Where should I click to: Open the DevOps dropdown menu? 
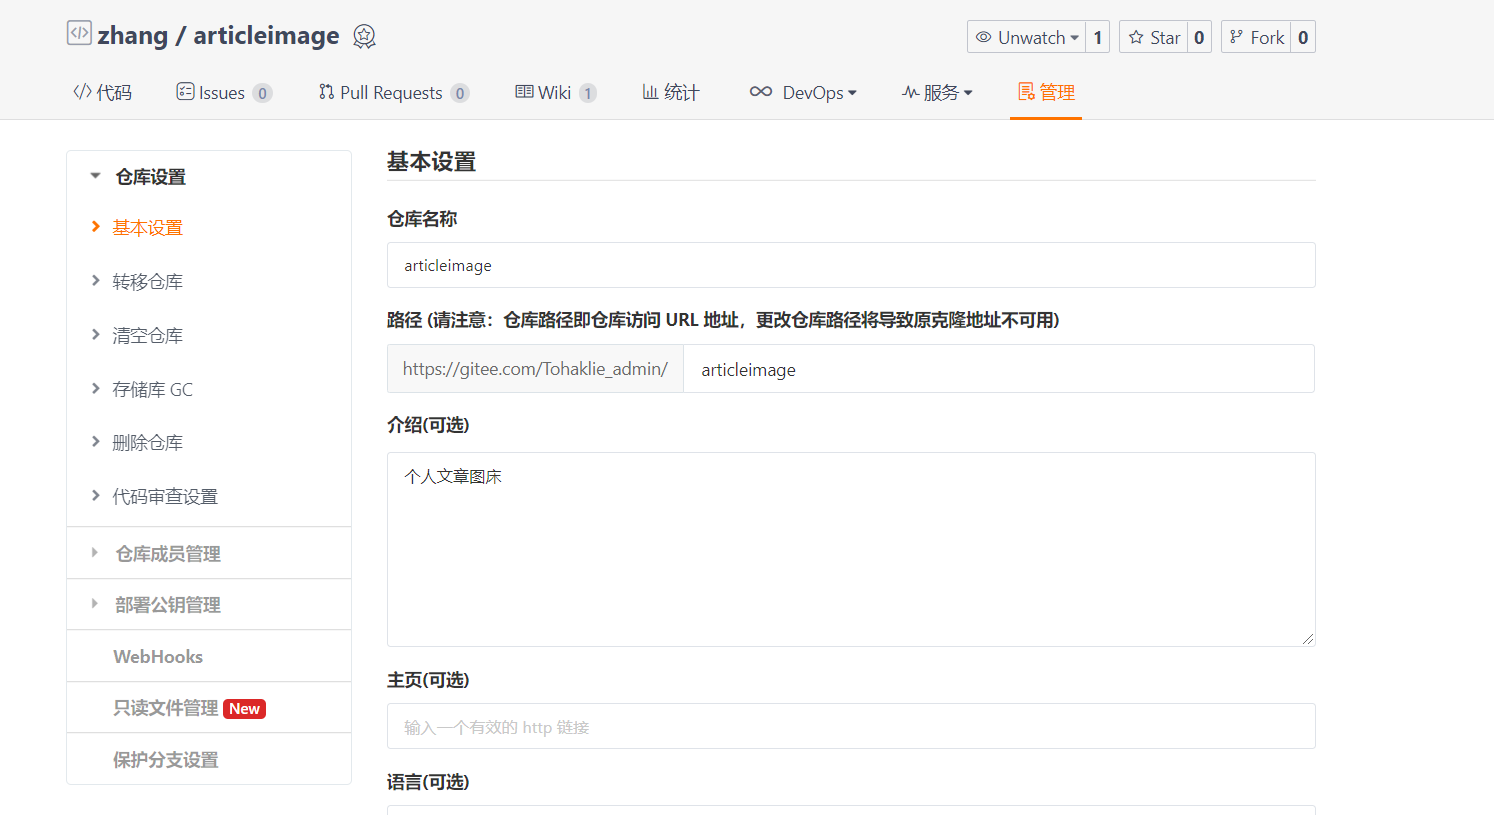(803, 92)
